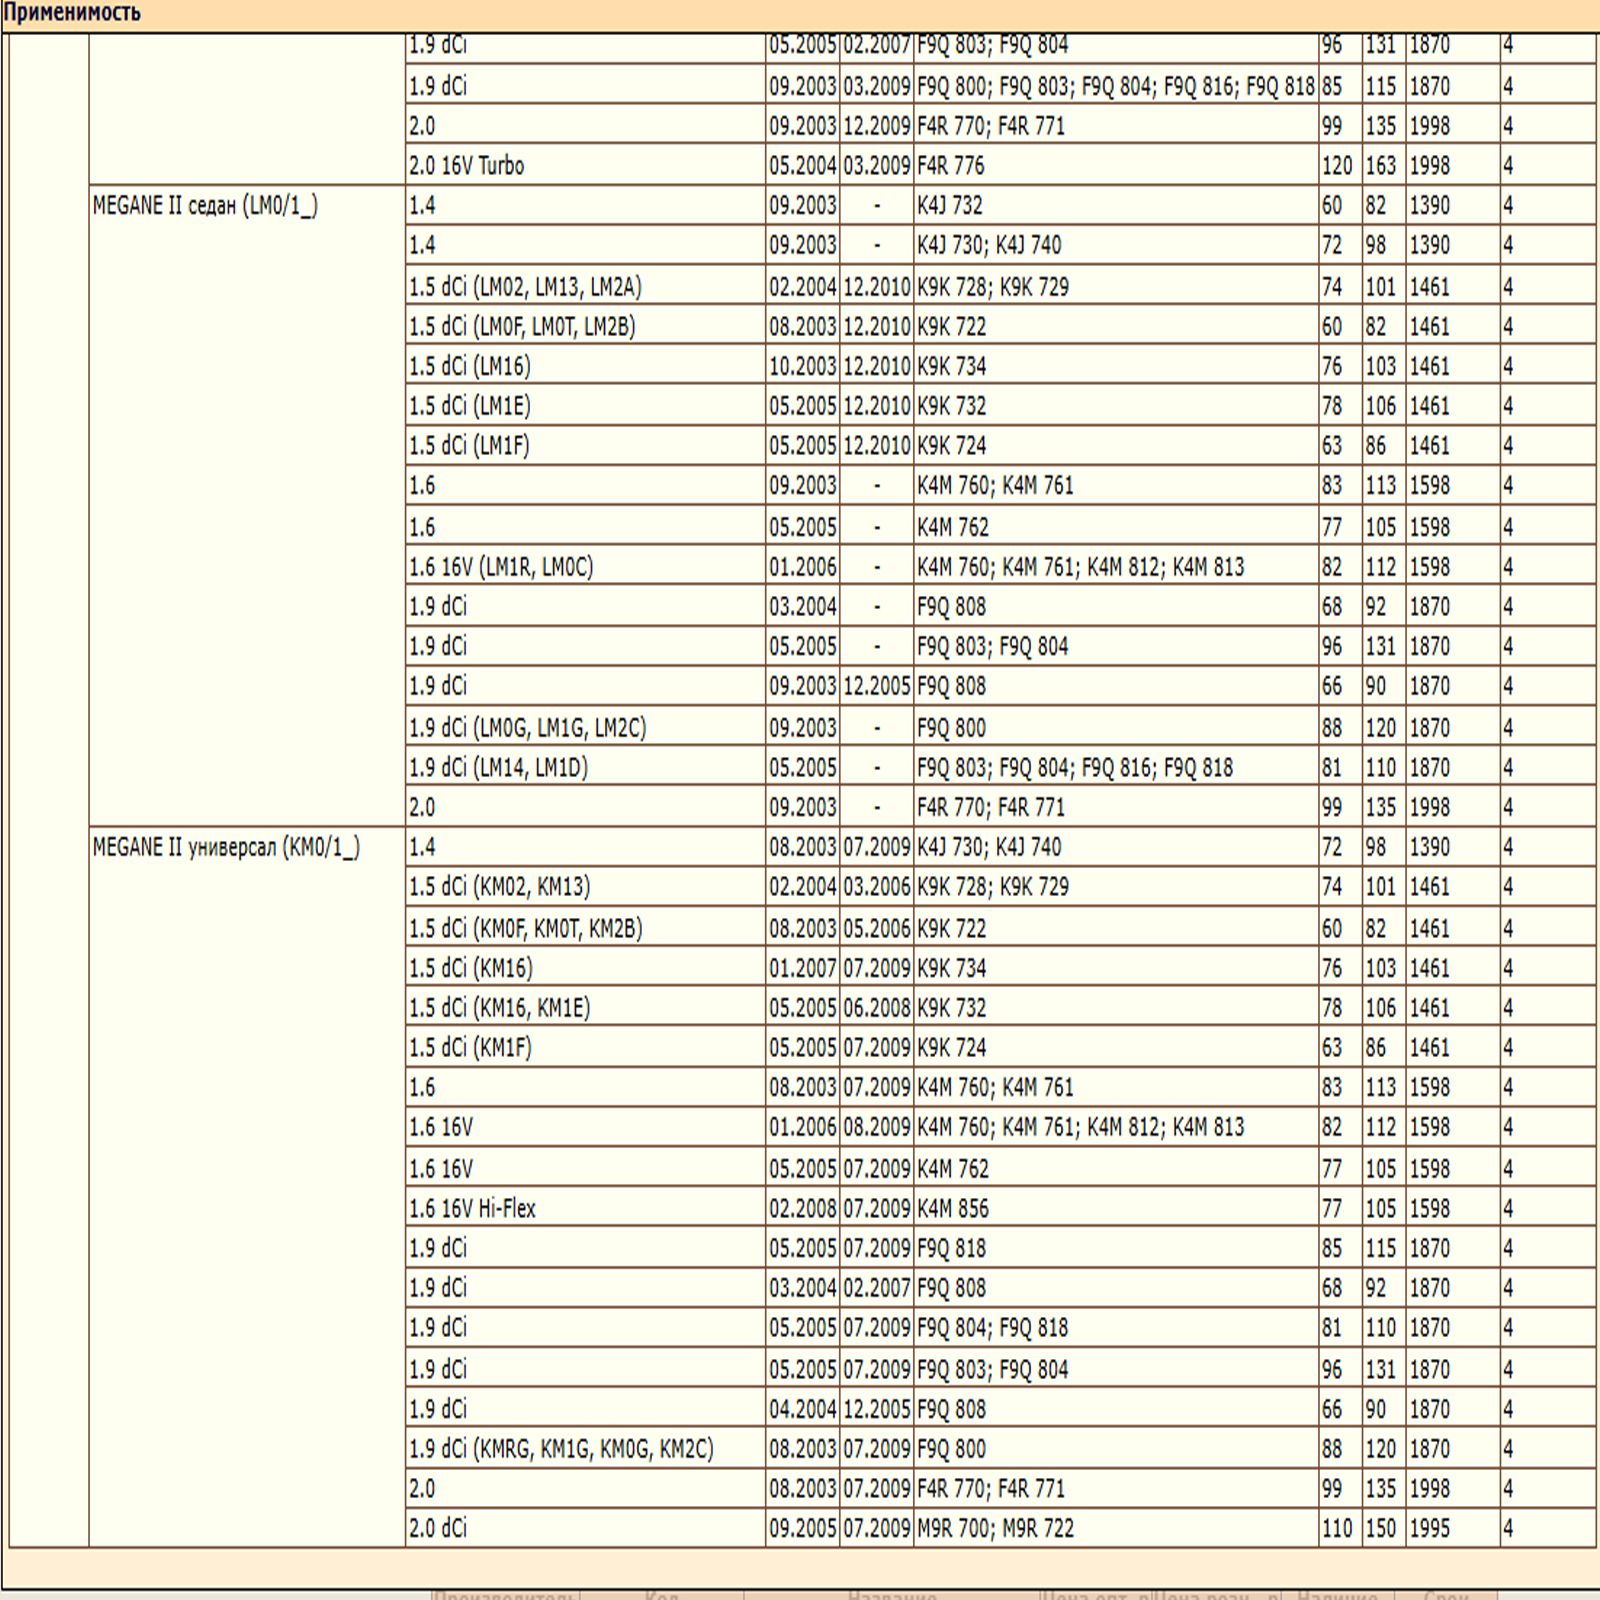This screenshot has height=1600, width=1600.
Task: Select the 1.6 16V Hi-Flex row
Action: pos(1001,1208)
